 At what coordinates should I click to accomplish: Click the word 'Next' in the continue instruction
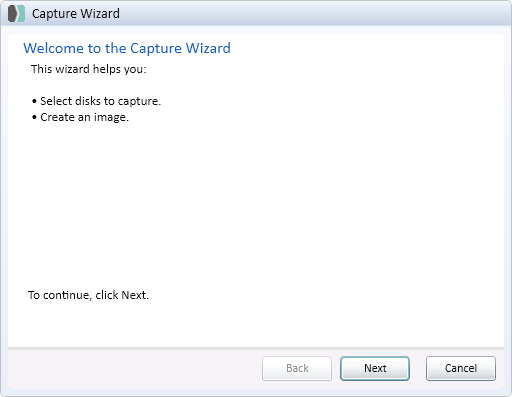[134, 295]
